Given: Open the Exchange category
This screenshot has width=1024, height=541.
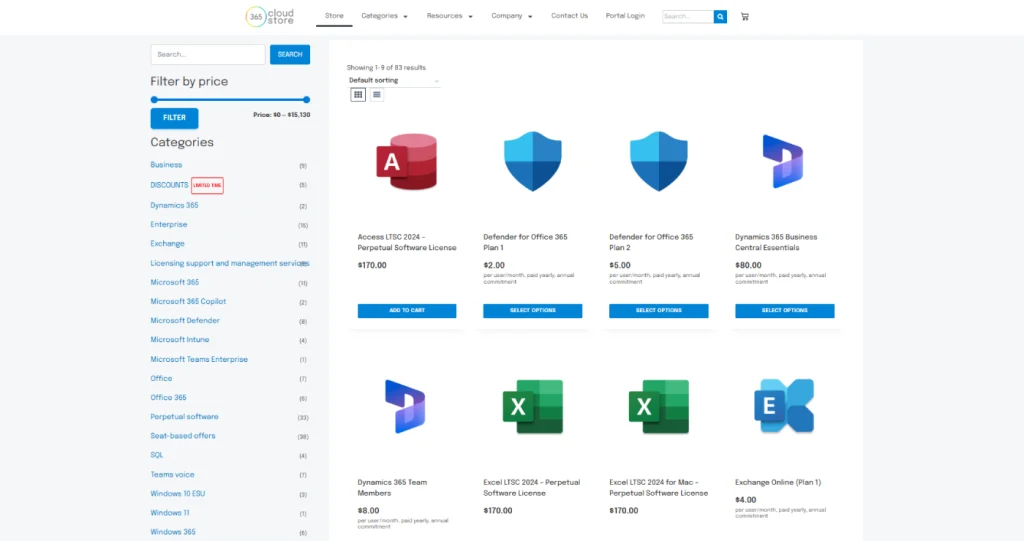Looking at the screenshot, I should pyautogui.click(x=167, y=244).
